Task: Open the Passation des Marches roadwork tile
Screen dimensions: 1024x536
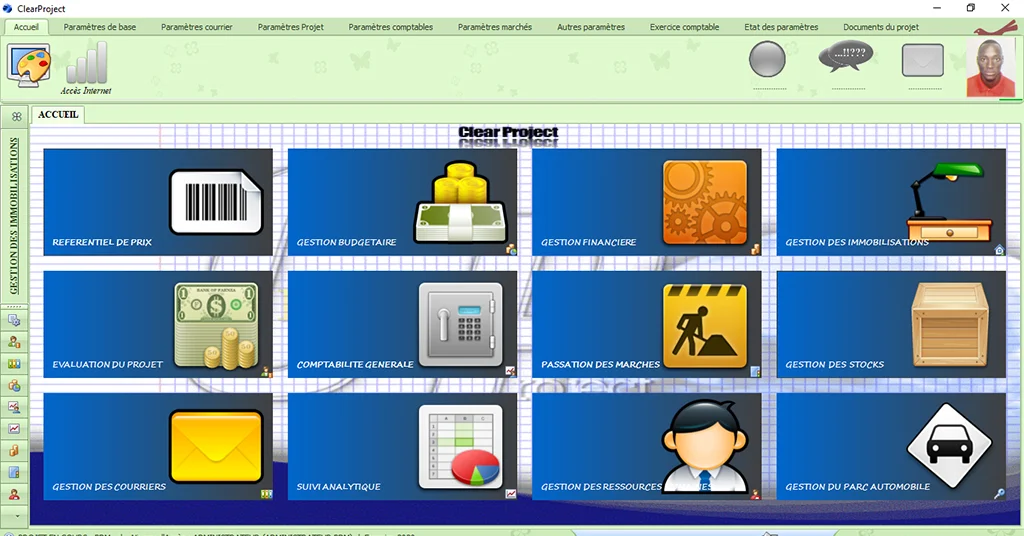Action: pos(647,324)
